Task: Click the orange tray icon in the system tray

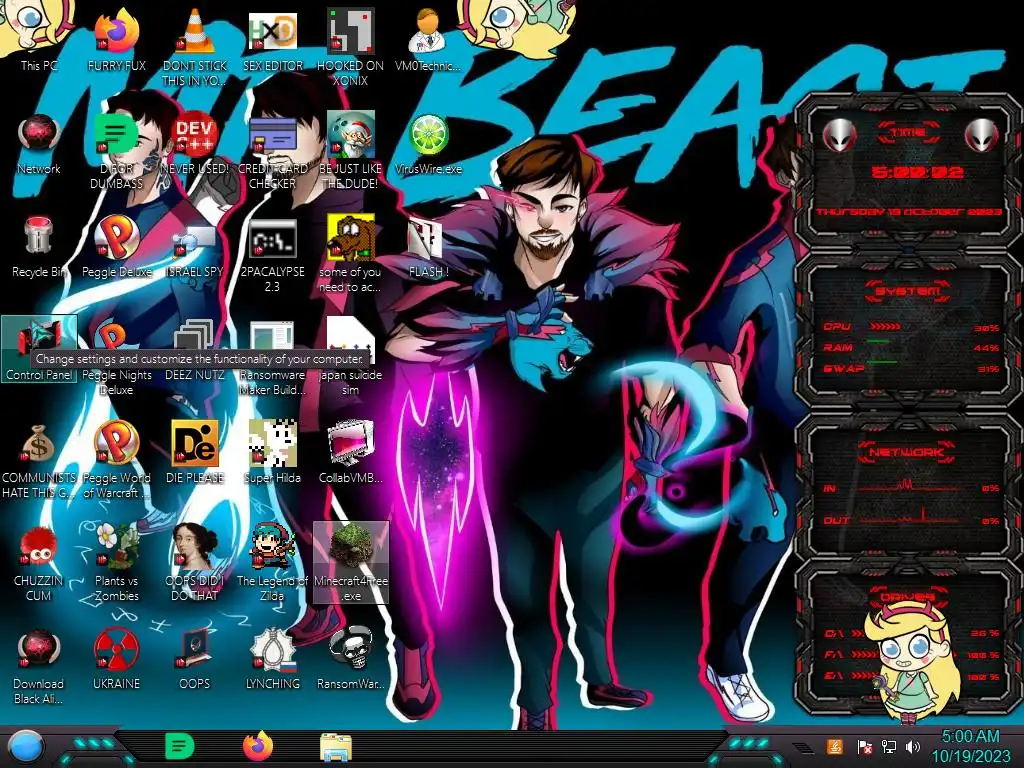Action: point(835,746)
